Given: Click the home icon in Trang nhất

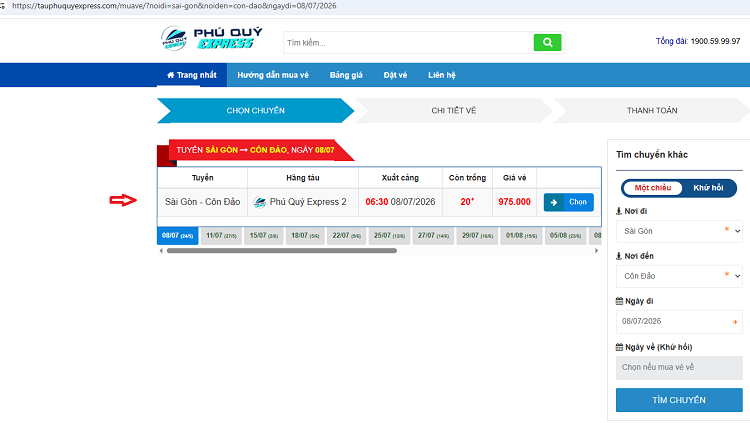Looking at the screenshot, I should click(170, 75).
